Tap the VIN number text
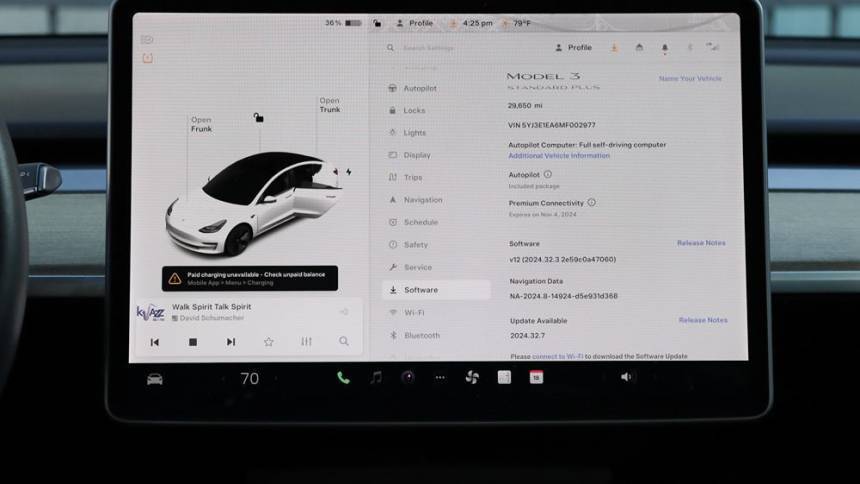 click(x=551, y=125)
